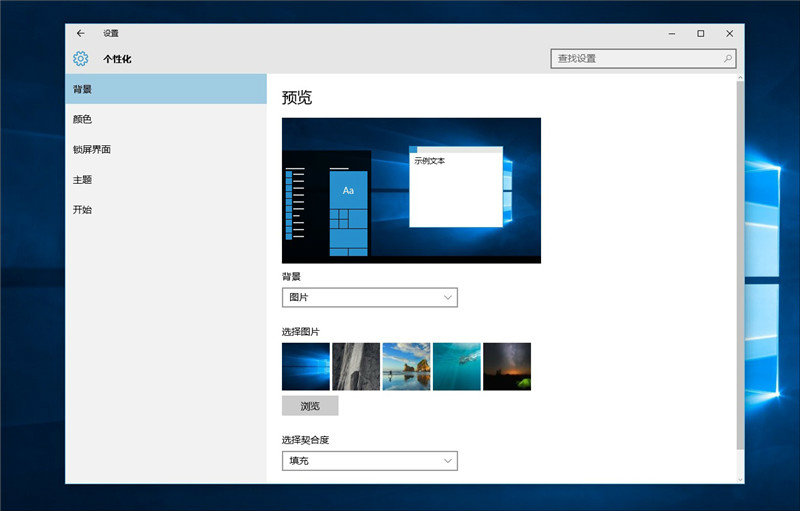800x511 pixels.
Task: Select the night sky tent wallpaper thumbnail
Action: click(x=507, y=366)
